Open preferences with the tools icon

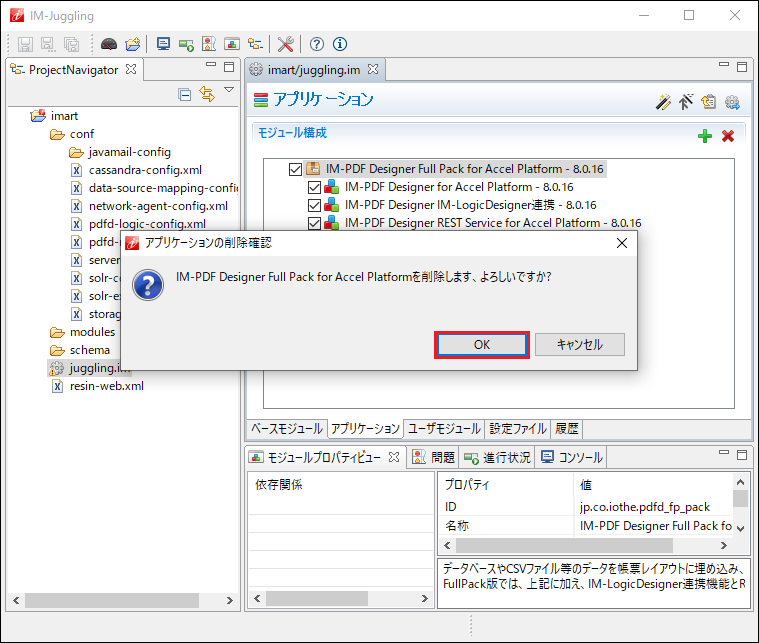[x=286, y=44]
